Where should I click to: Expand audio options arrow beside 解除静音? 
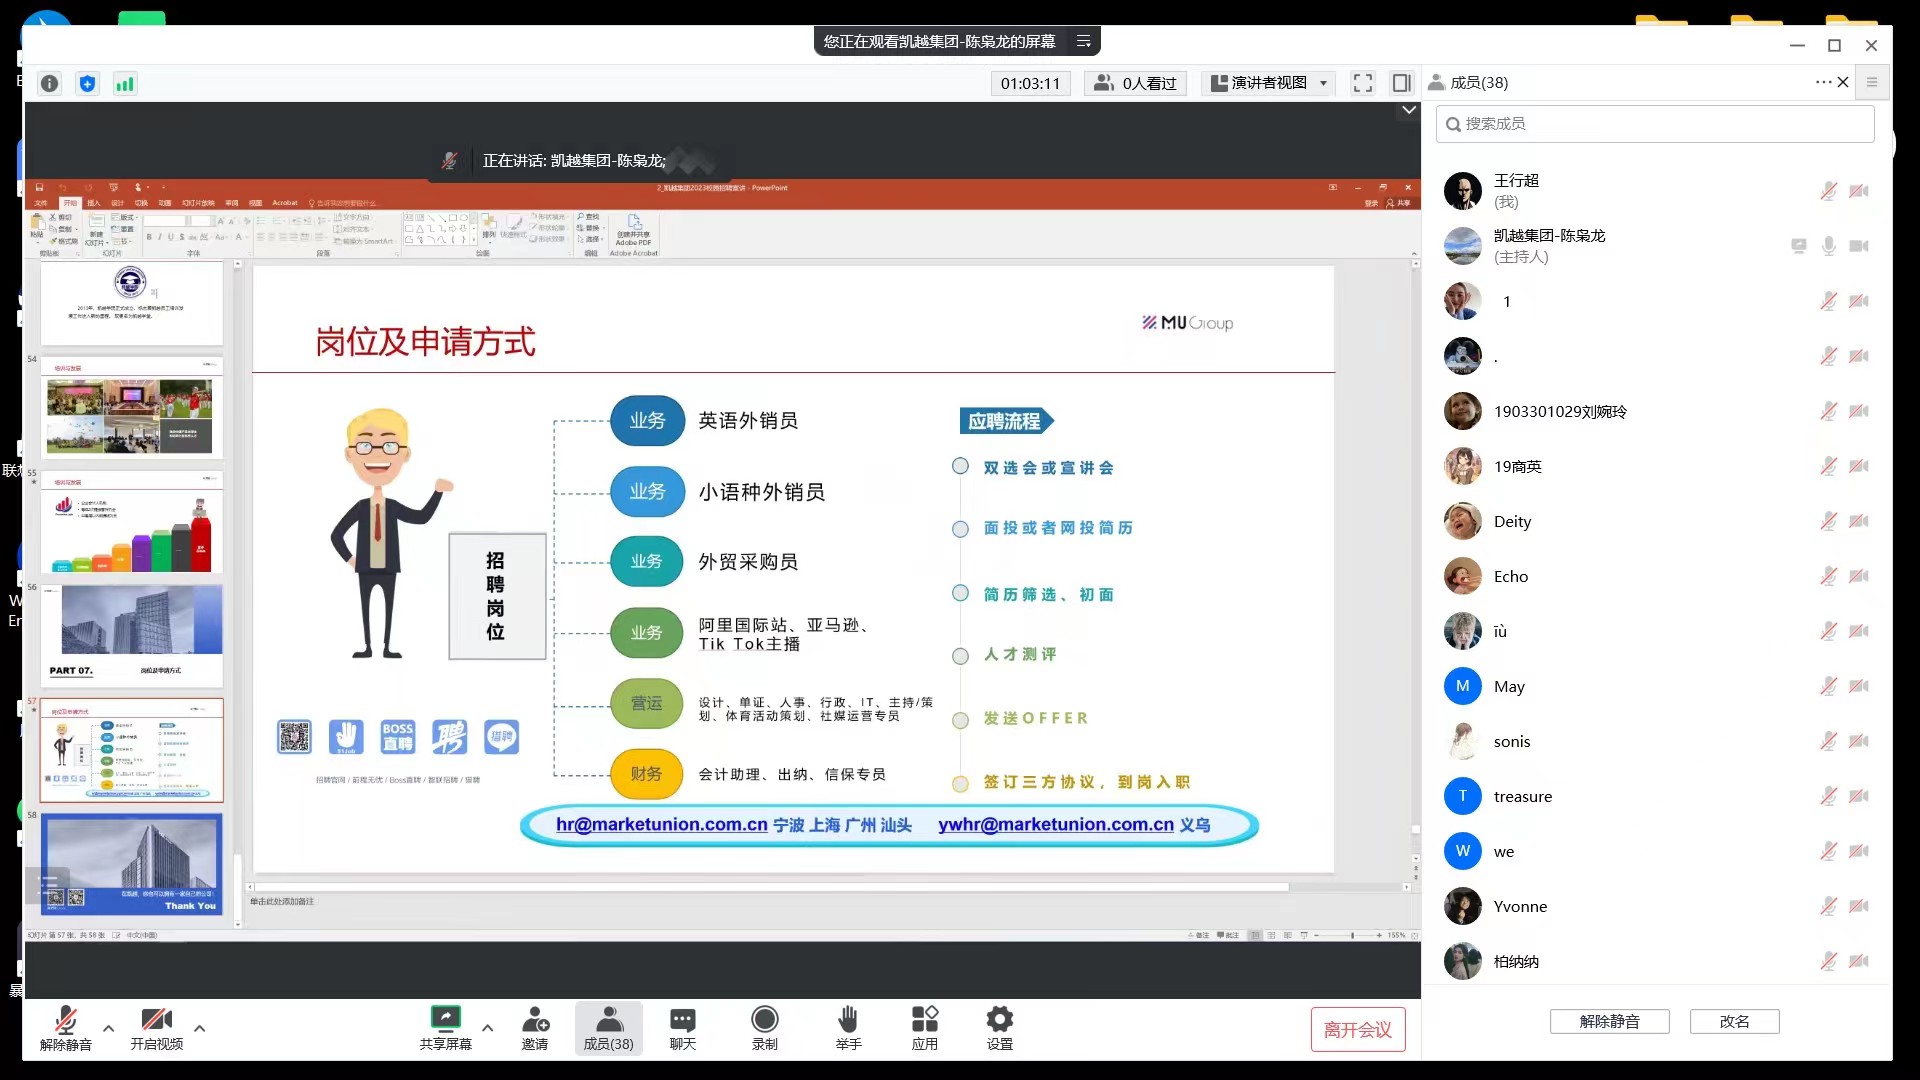pos(108,1028)
